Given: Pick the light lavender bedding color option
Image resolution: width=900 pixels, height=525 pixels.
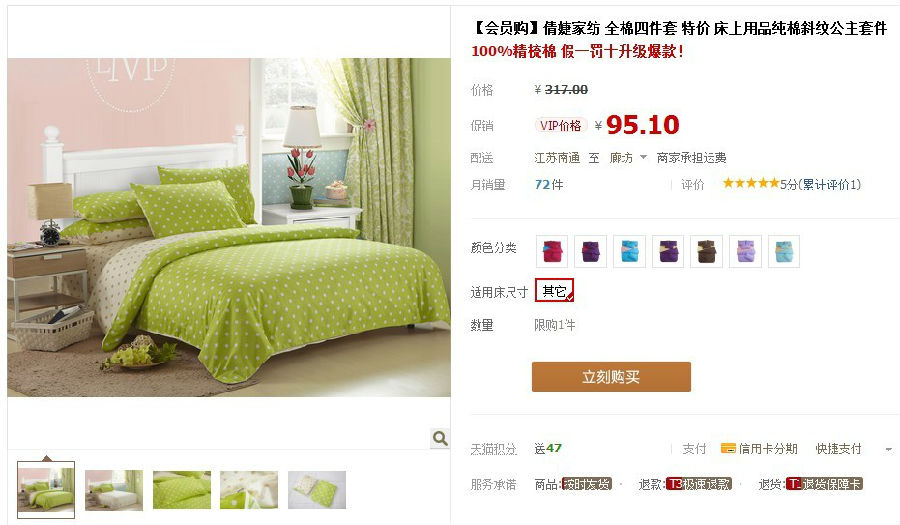Looking at the screenshot, I should point(746,251).
